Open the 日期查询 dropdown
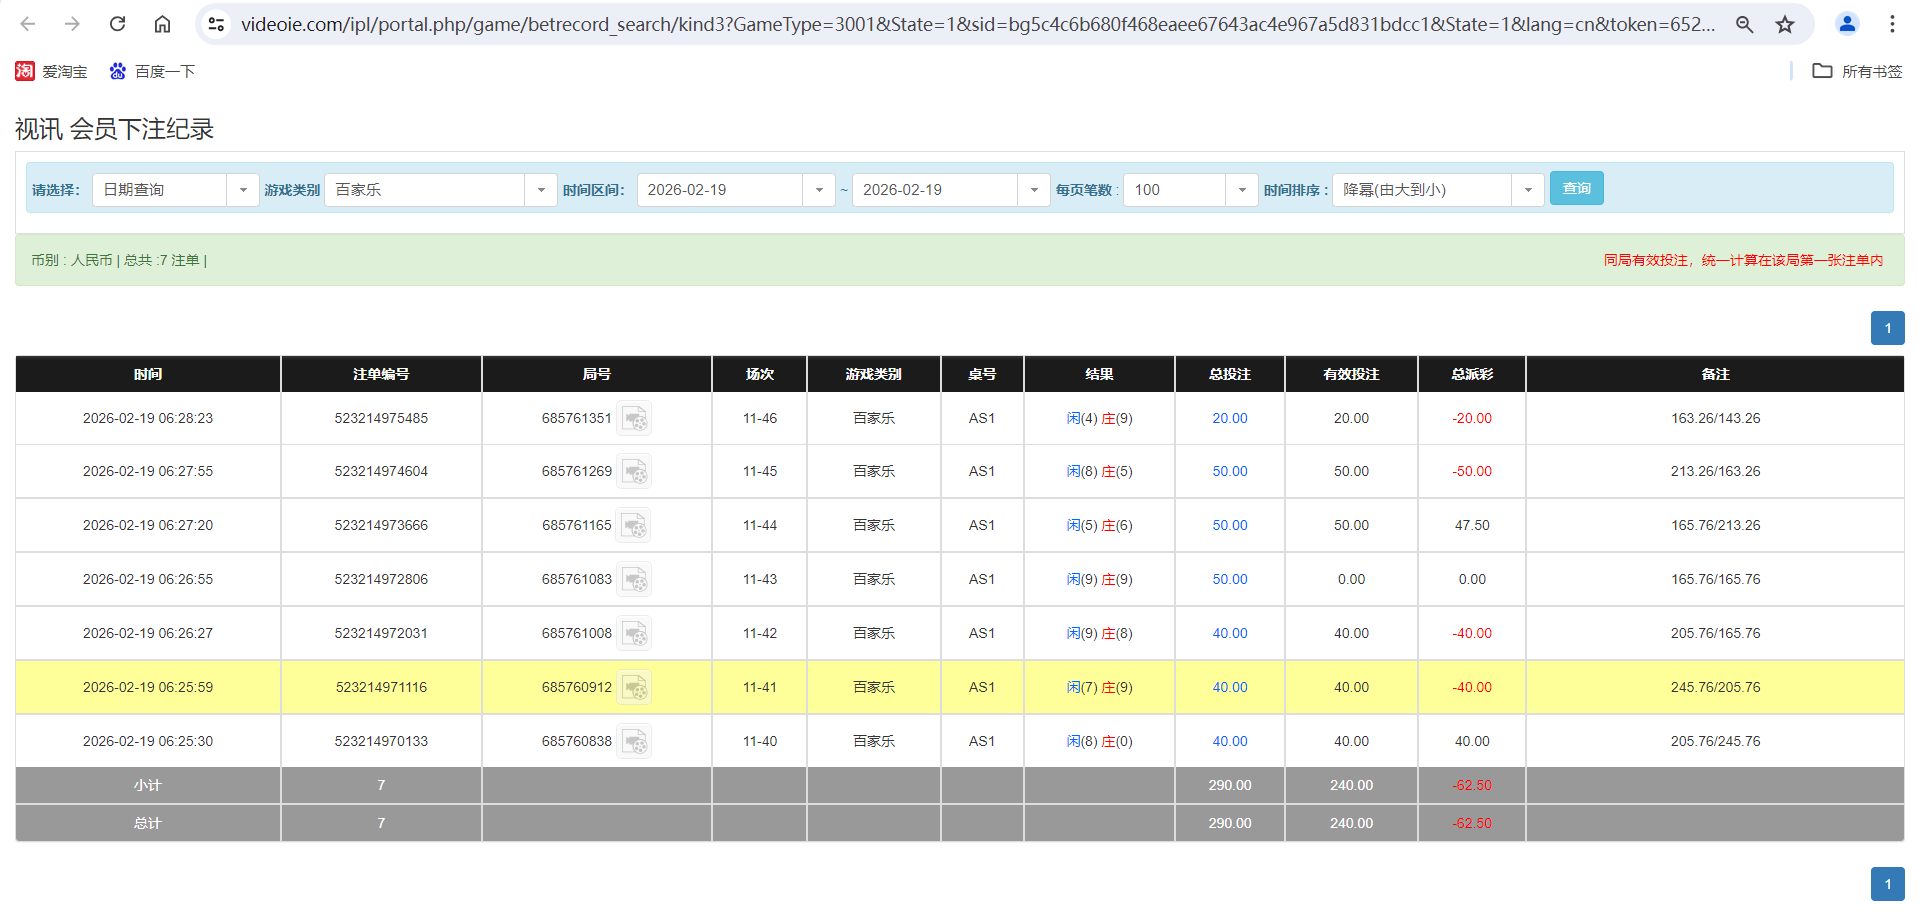The height and width of the screenshot is (920, 1919). [x=242, y=189]
